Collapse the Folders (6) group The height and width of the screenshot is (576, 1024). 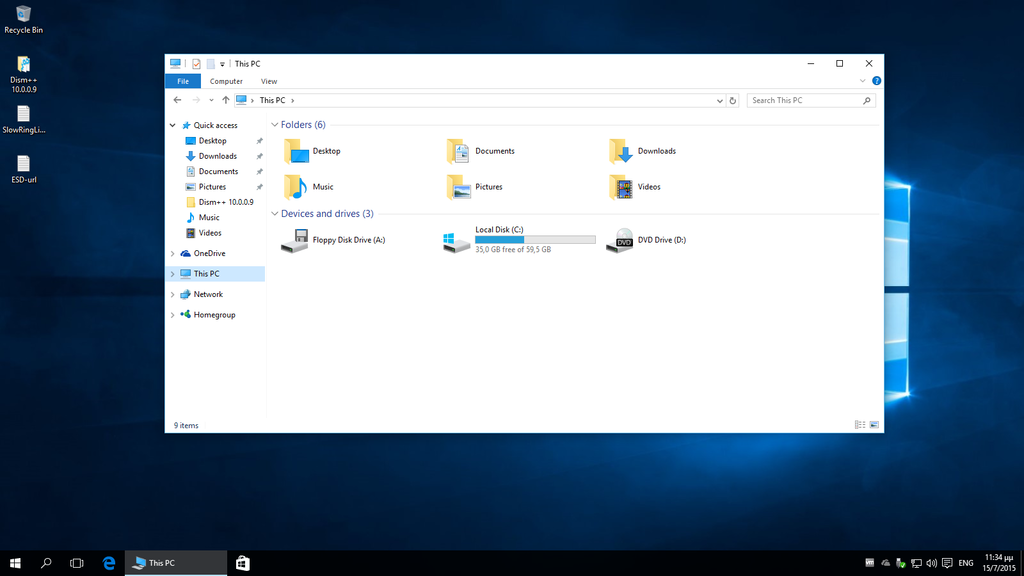pos(275,125)
